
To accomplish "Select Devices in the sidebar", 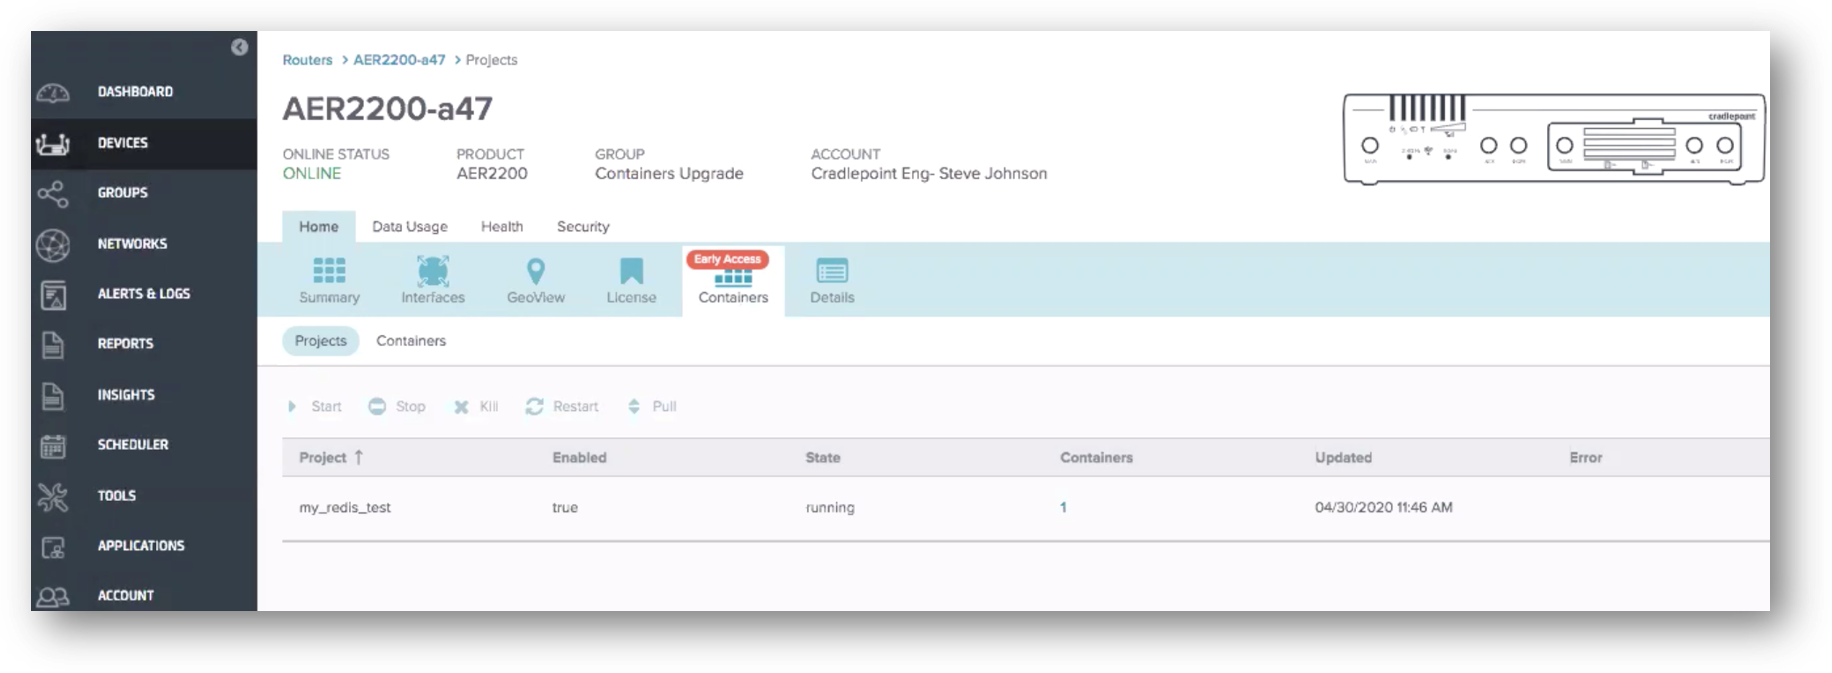I will click(x=123, y=143).
